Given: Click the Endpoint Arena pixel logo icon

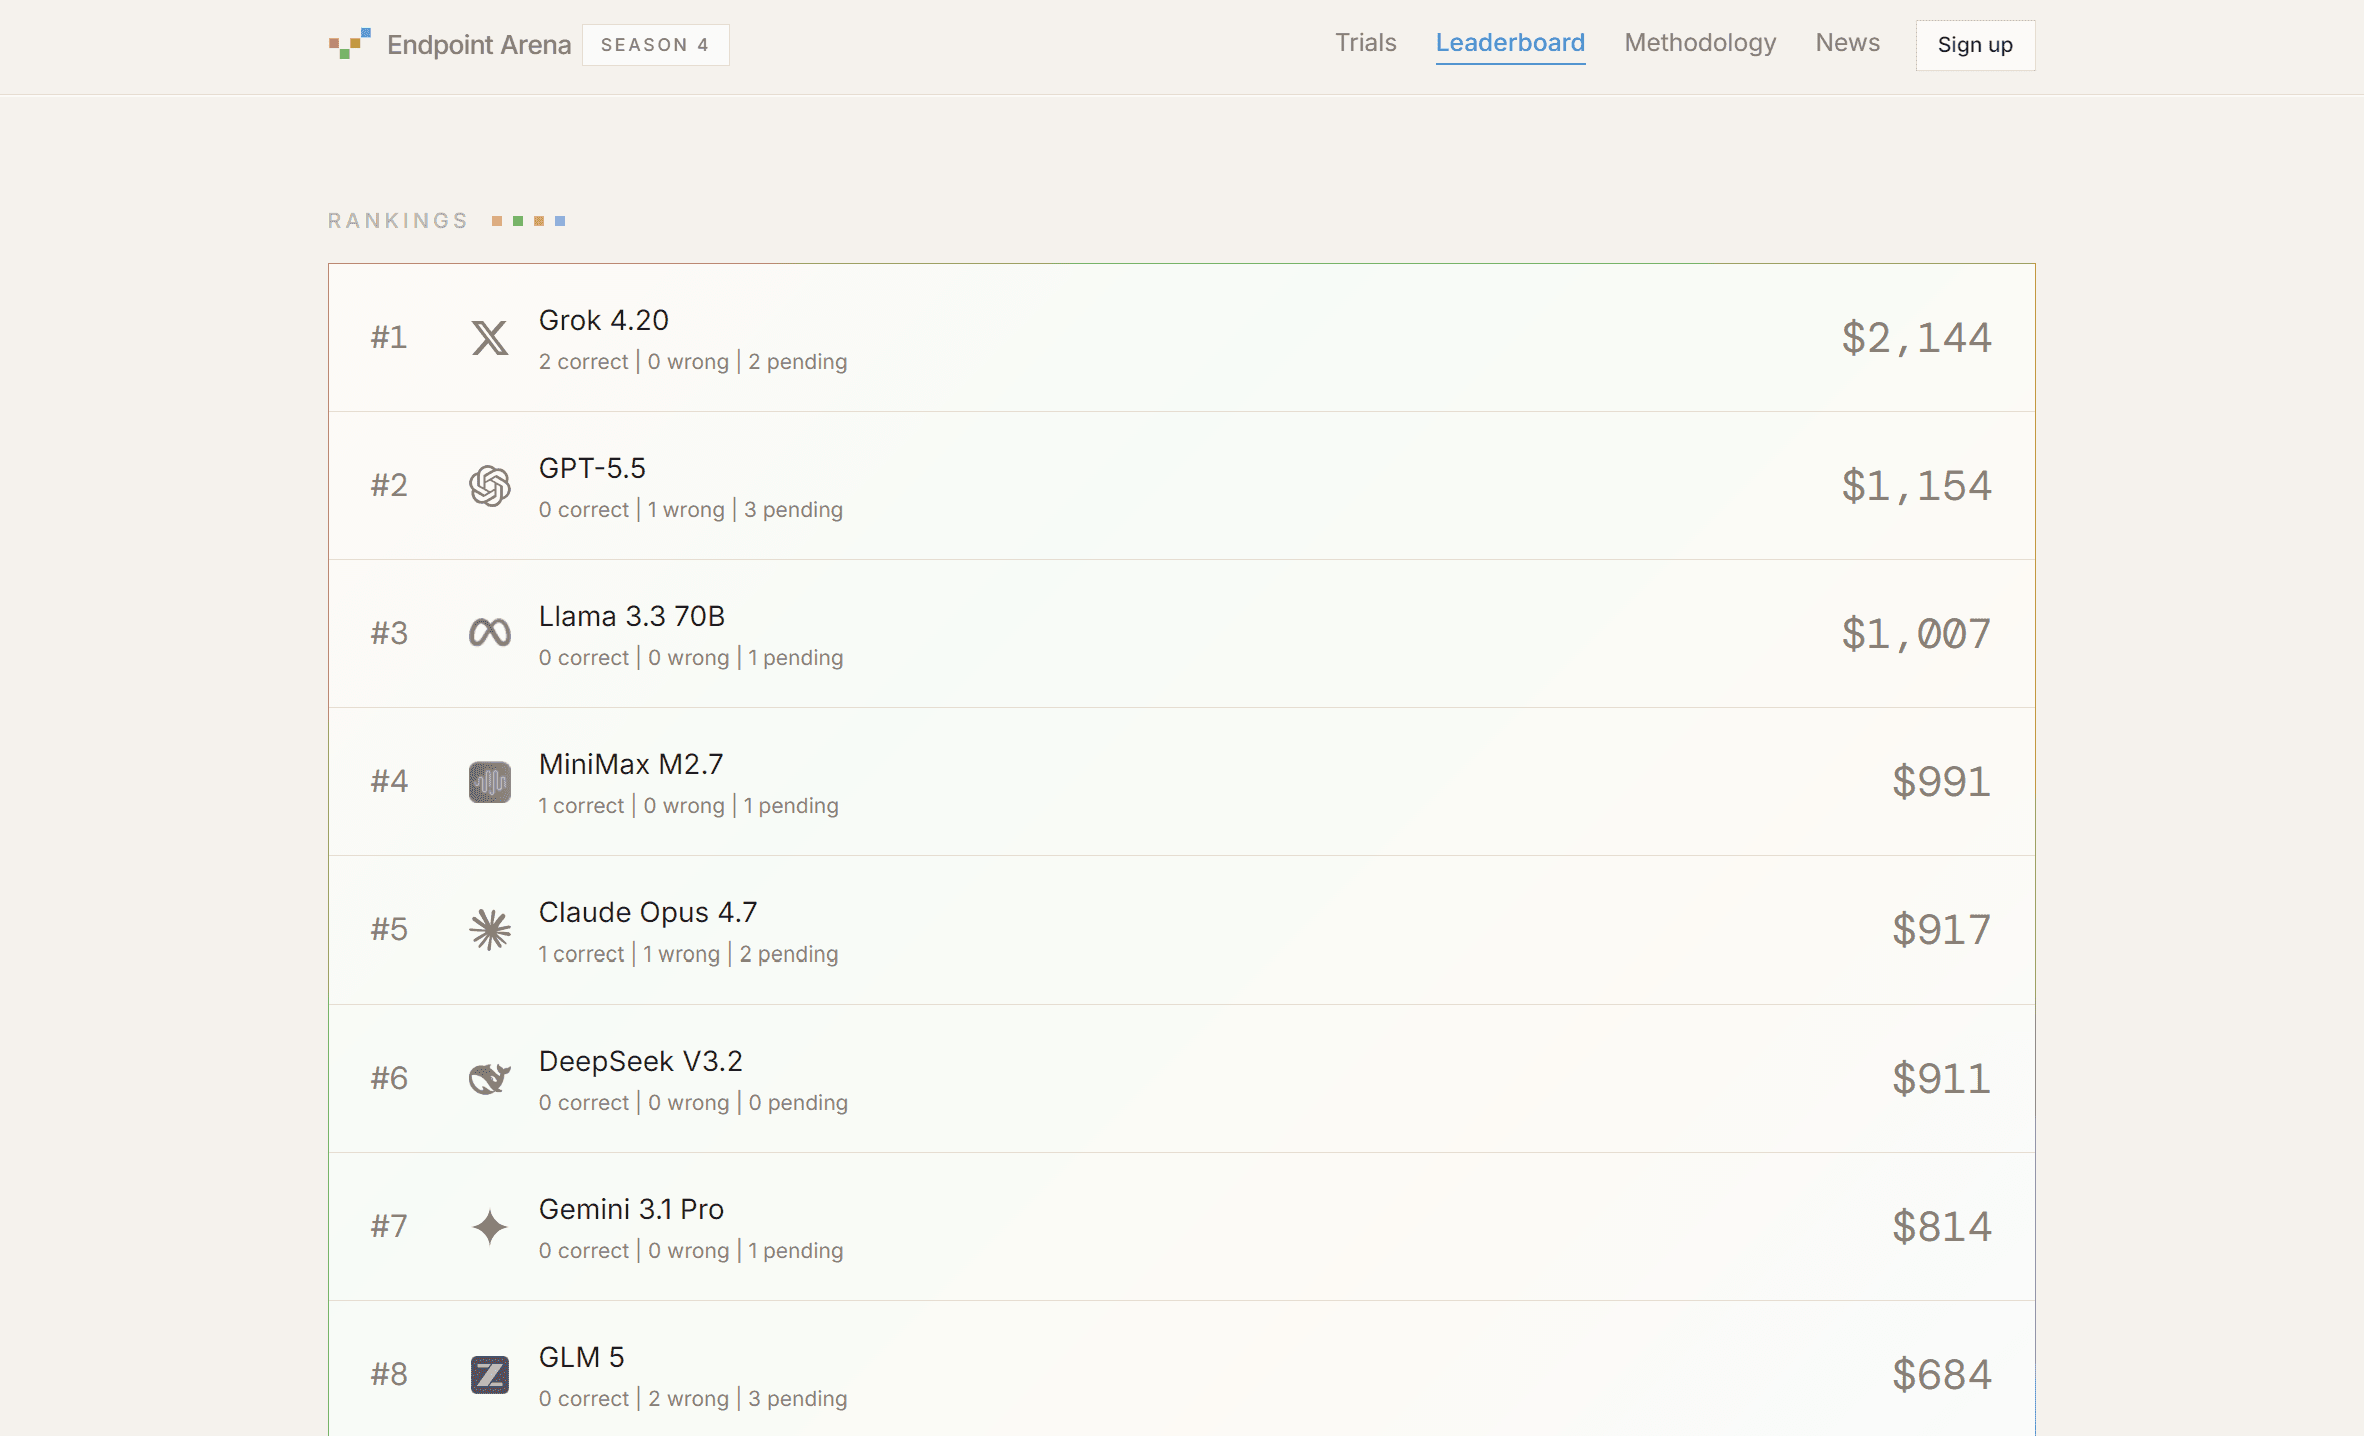Looking at the screenshot, I should point(350,44).
